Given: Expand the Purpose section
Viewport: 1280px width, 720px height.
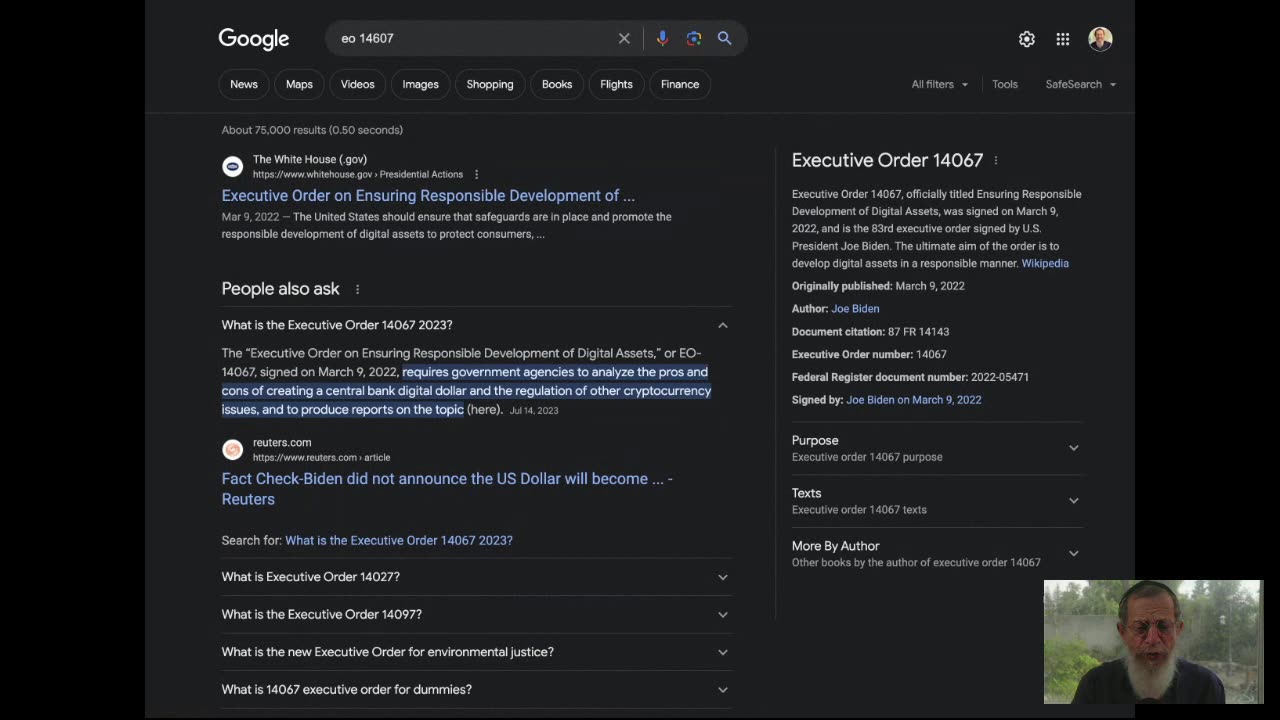Looking at the screenshot, I should click(937, 448).
